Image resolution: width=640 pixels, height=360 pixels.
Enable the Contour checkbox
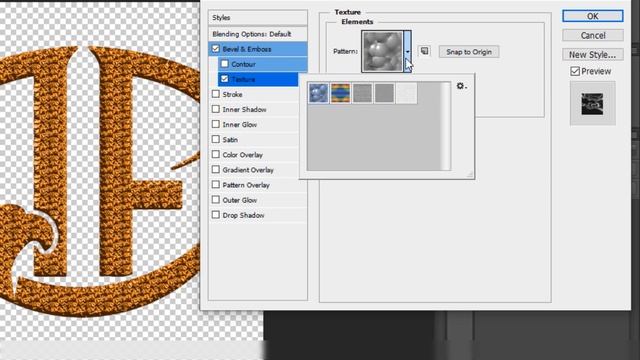(x=224, y=64)
